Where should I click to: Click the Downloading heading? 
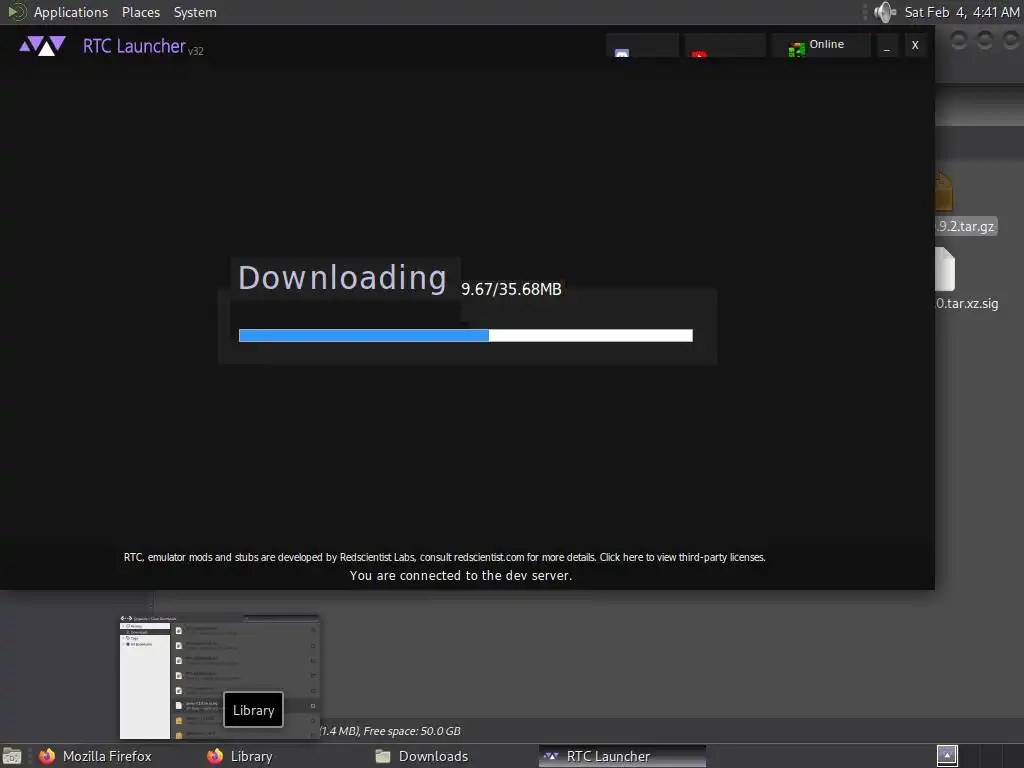coord(342,278)
